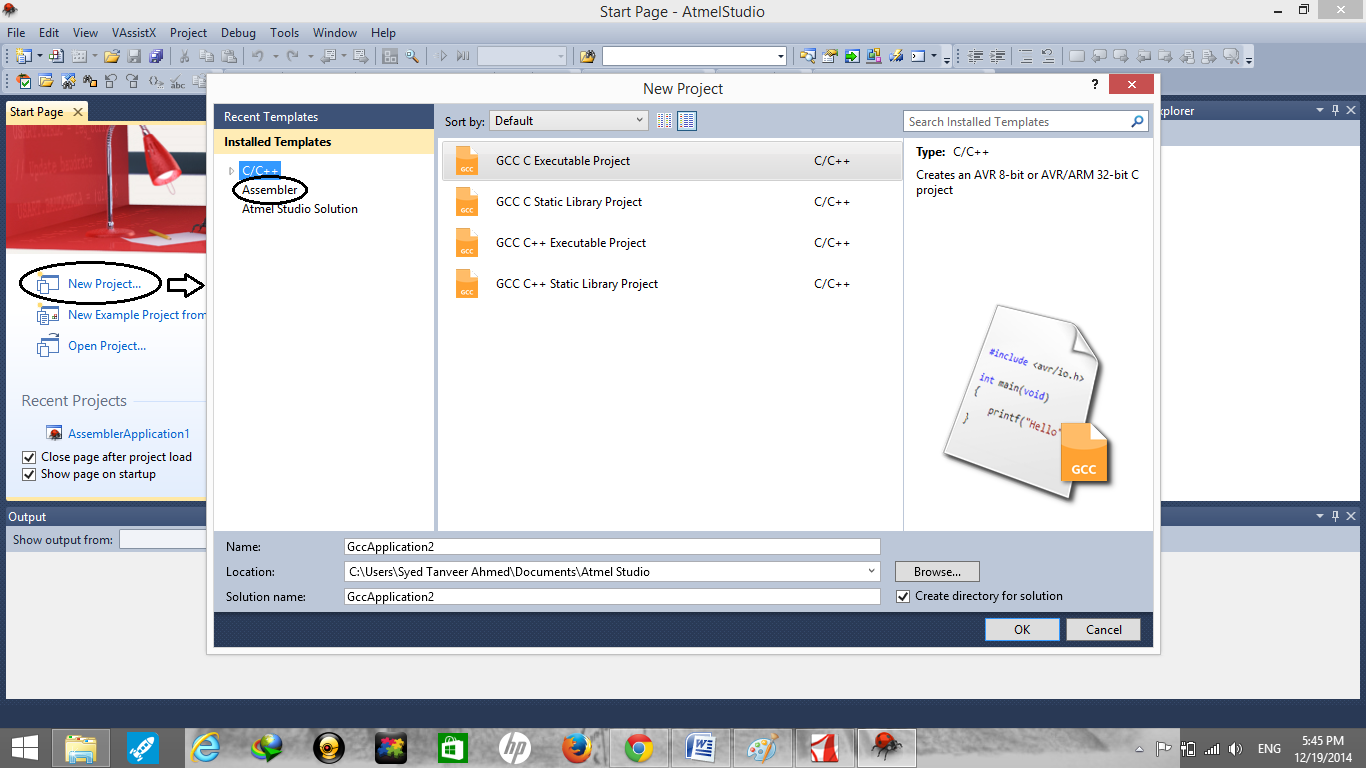Toggle Create directory for solution checkbox
Image resolution: width=1366 pixels, height=768 pixels.
coord(904,596)
